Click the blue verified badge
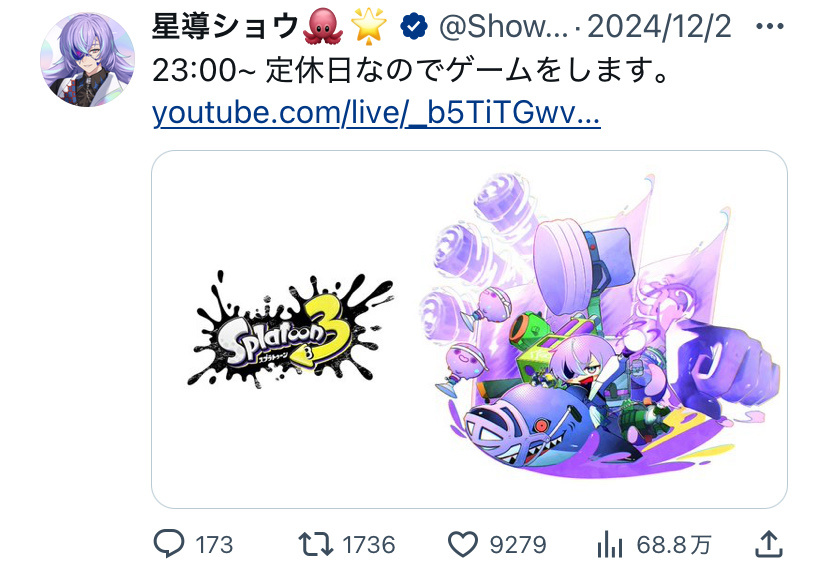828x581 pixels. click(413, 27)
